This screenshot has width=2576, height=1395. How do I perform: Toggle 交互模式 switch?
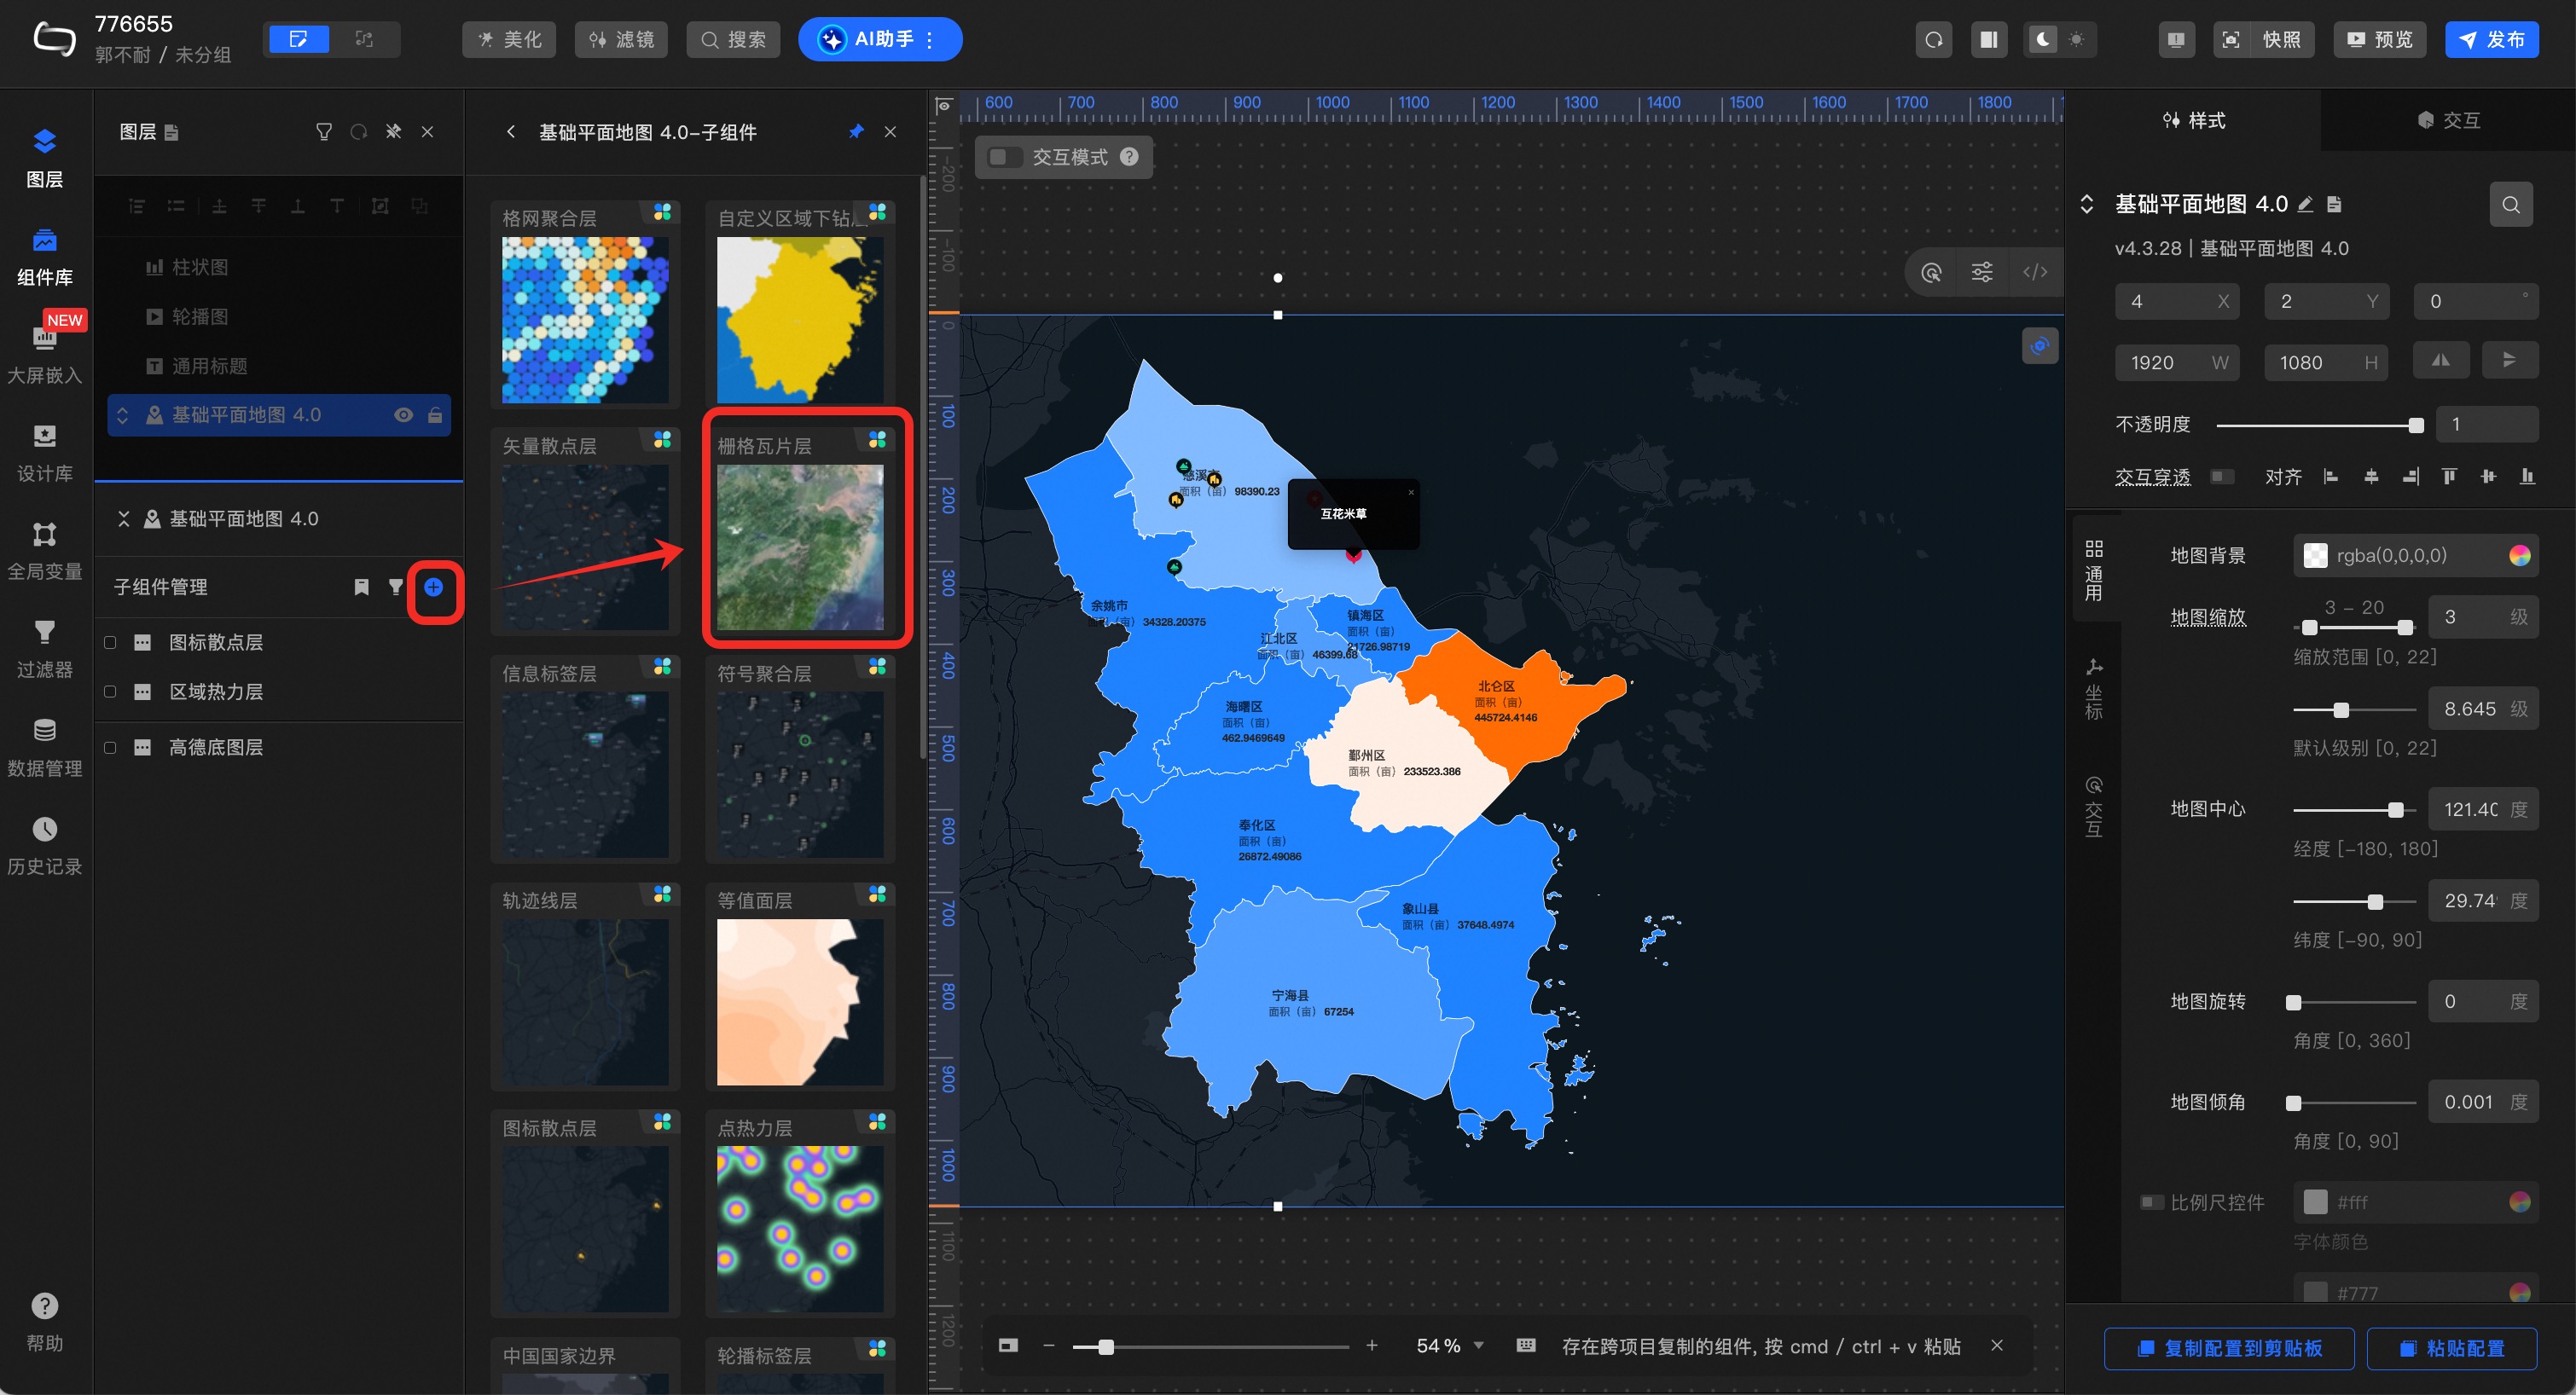[x=1003, y=157]
